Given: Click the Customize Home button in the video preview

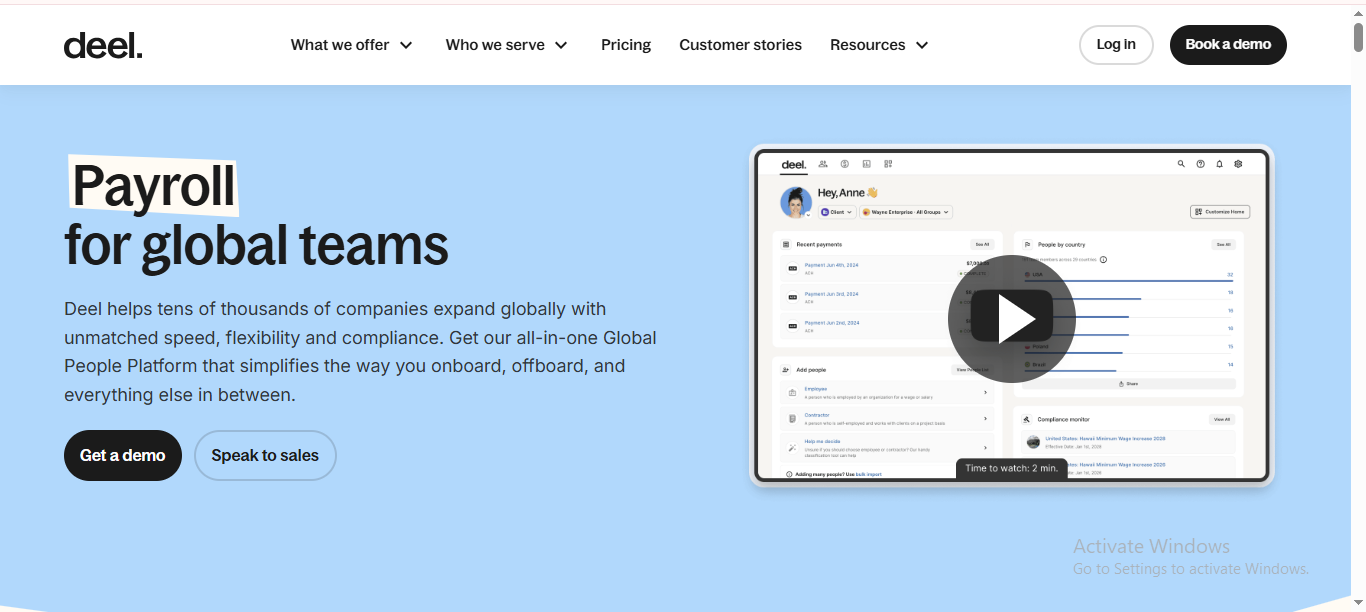Looking at the screenshot, I should (x=1220, y=212).
